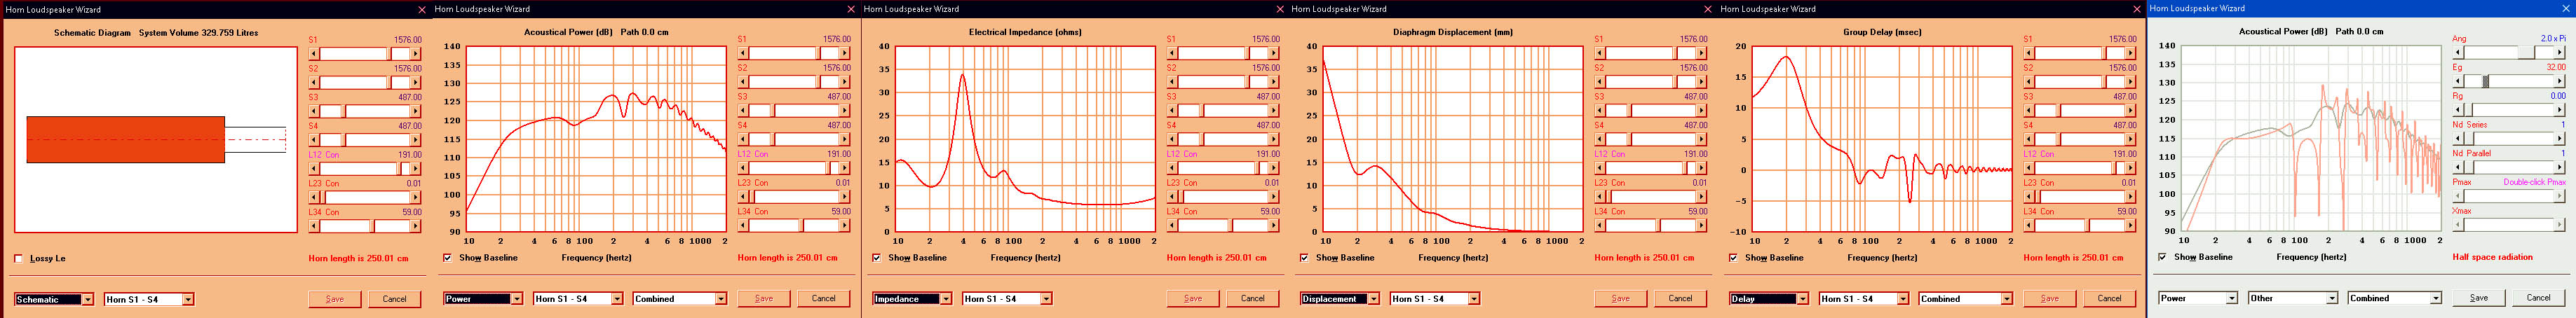Image resolution: width=2576 pixels, height=318 pixels.
Task: Click Nd Series slider right arrow in grey Power window
Action: click(2561, 138)
